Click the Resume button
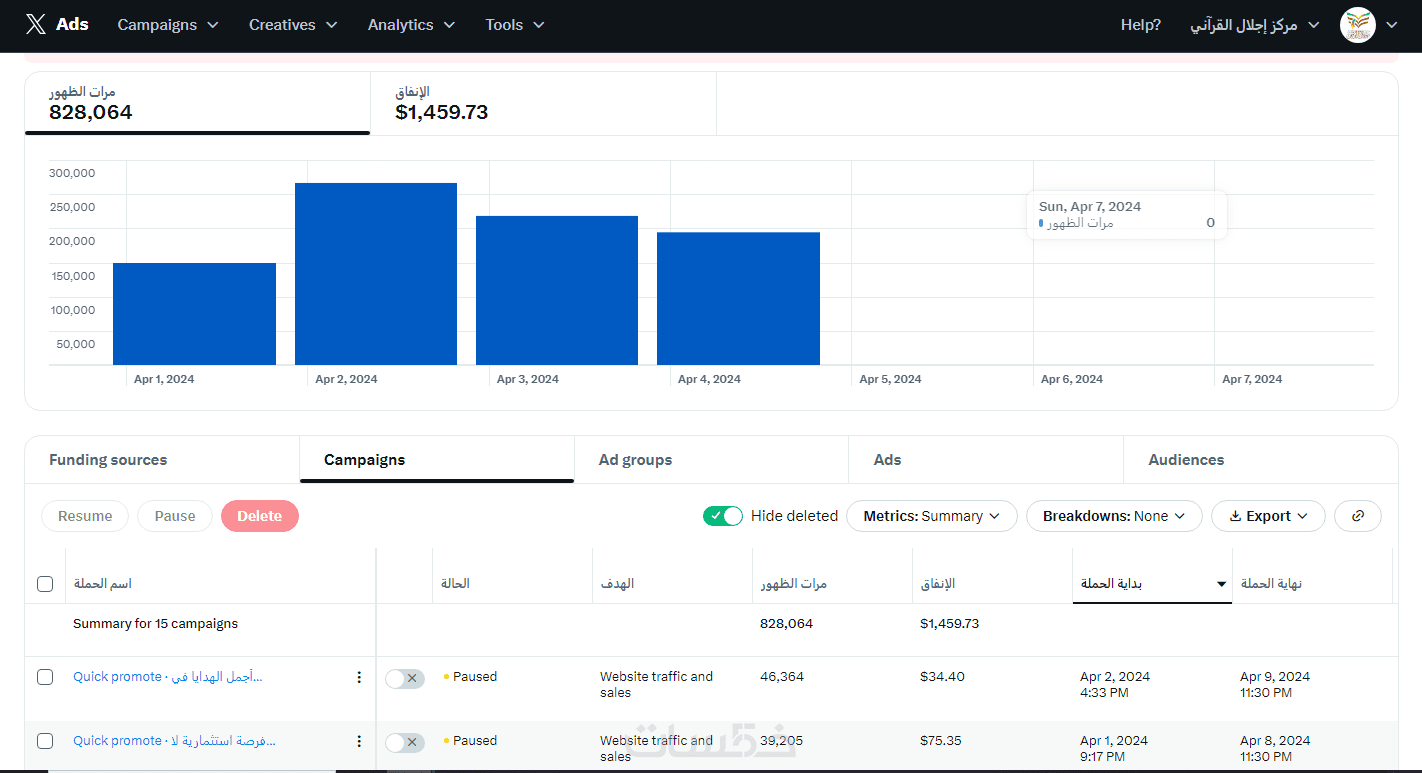 [85, 516]
